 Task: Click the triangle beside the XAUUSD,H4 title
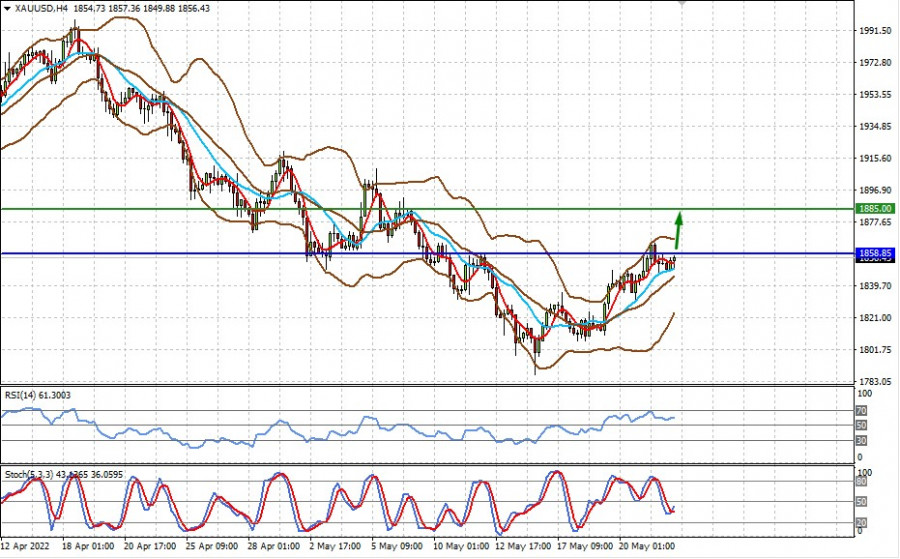click(x=7, y=8)
